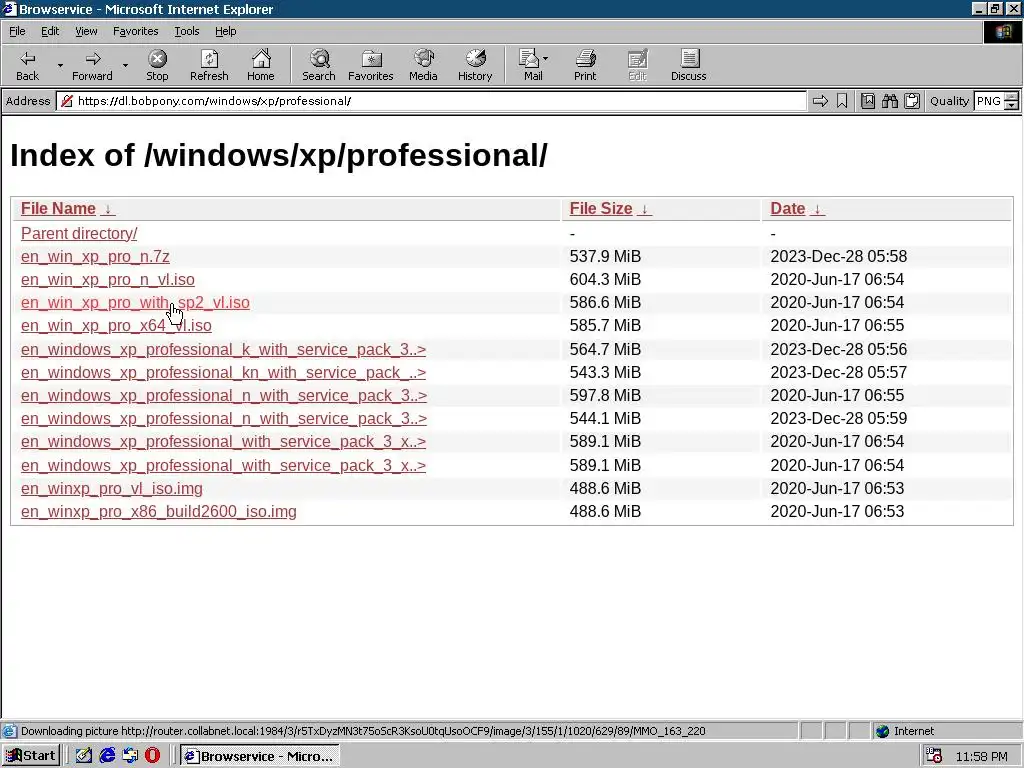
Task: Open the View menu
Action: [x=86, y=31]
